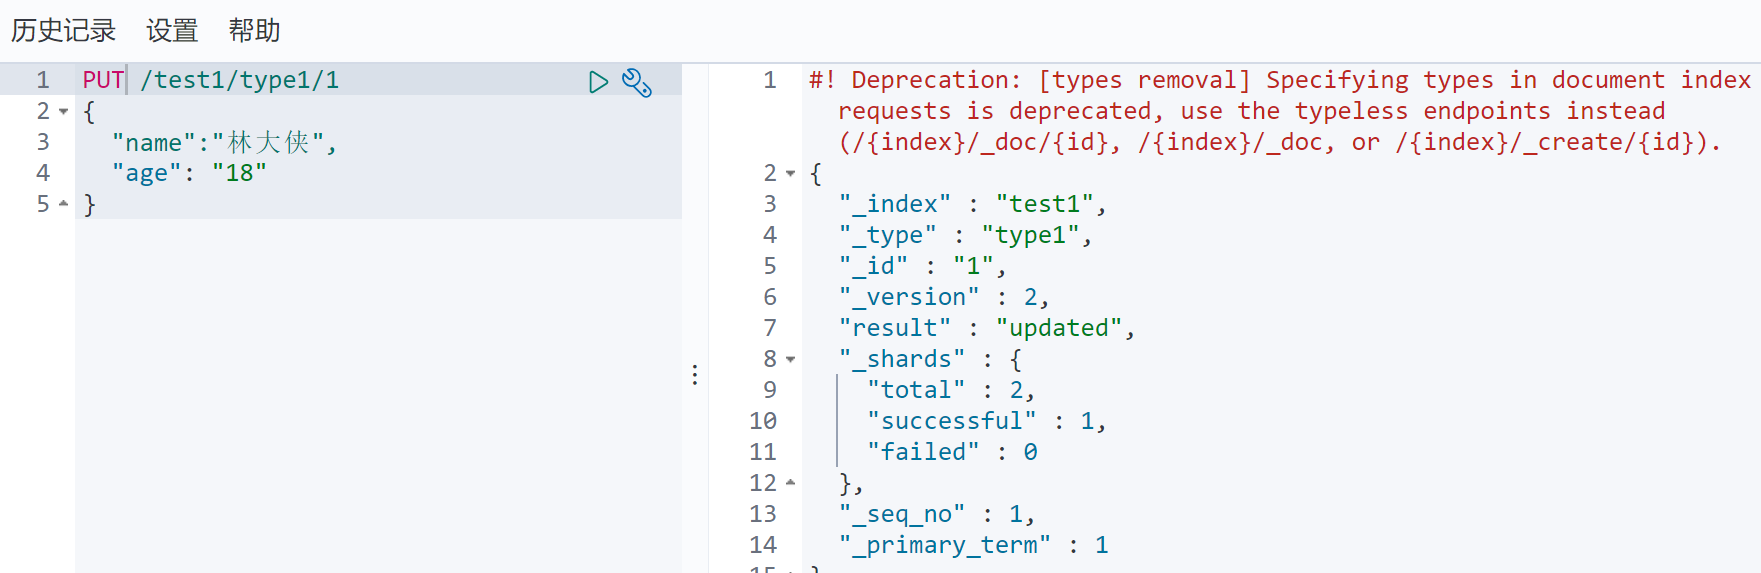Open the 帮助 help menu
The height and width of the screenshot is (573, 1761).
[254, 31]
